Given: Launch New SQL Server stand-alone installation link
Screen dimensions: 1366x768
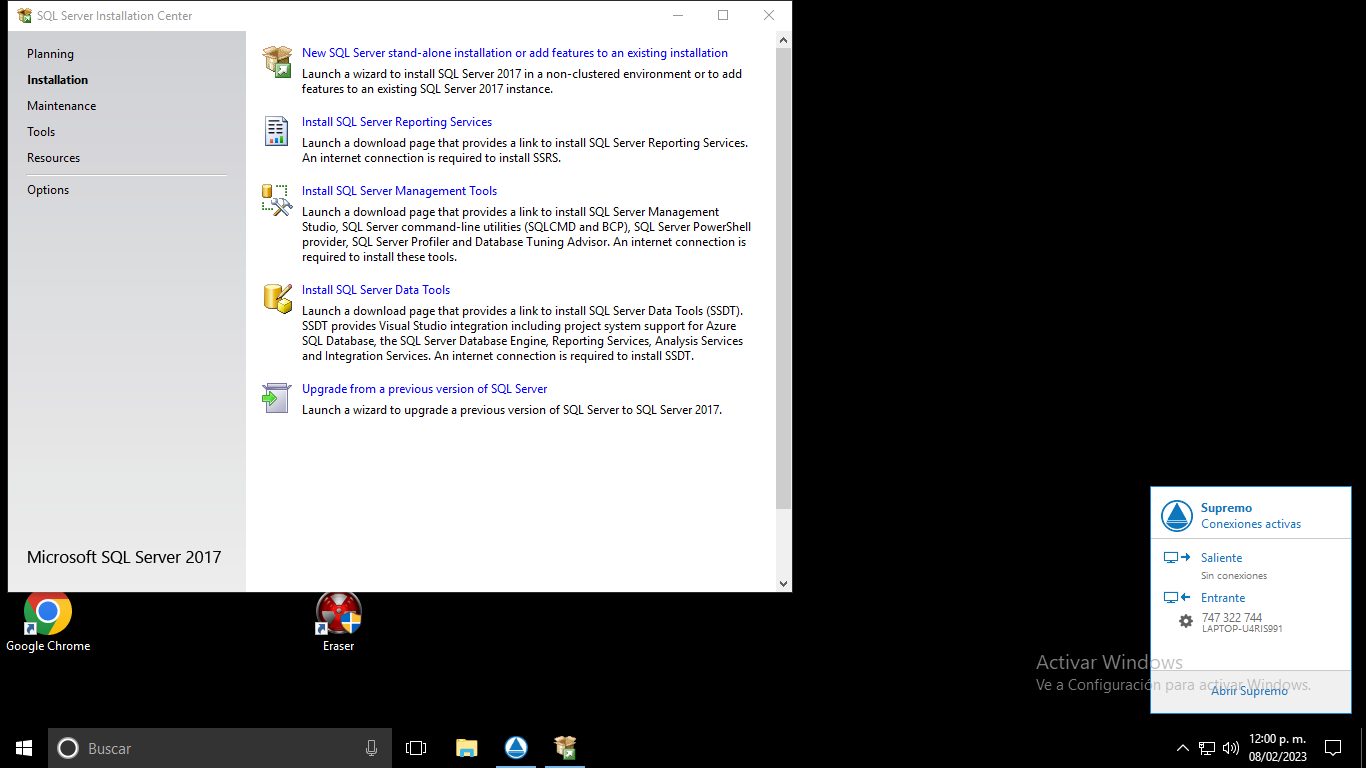Looking at the screenshot, I should tap(515, 53).
